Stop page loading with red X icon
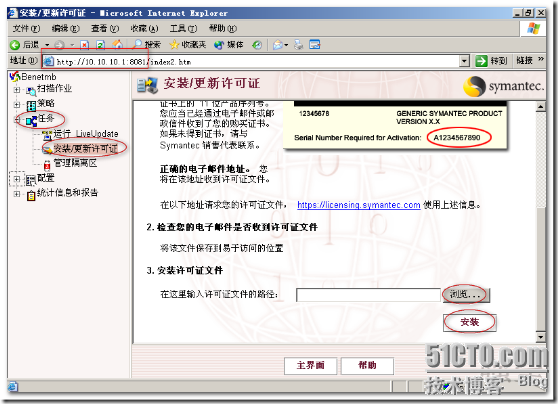The width and height of the screenshot is (558, 404). pos(84,45)
